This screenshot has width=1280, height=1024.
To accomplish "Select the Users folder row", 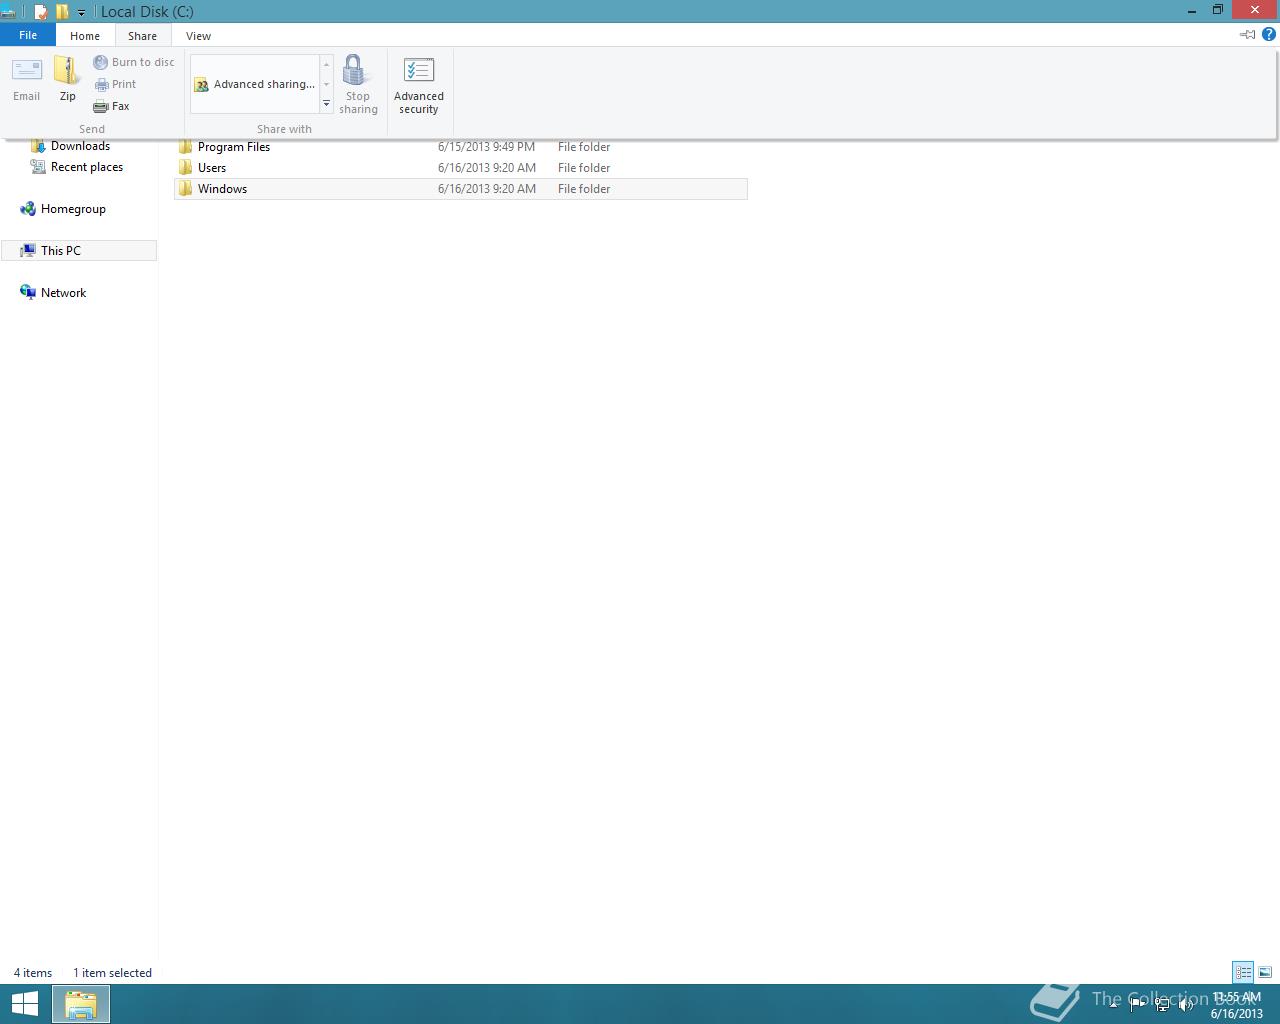I will tap(460, 168).
